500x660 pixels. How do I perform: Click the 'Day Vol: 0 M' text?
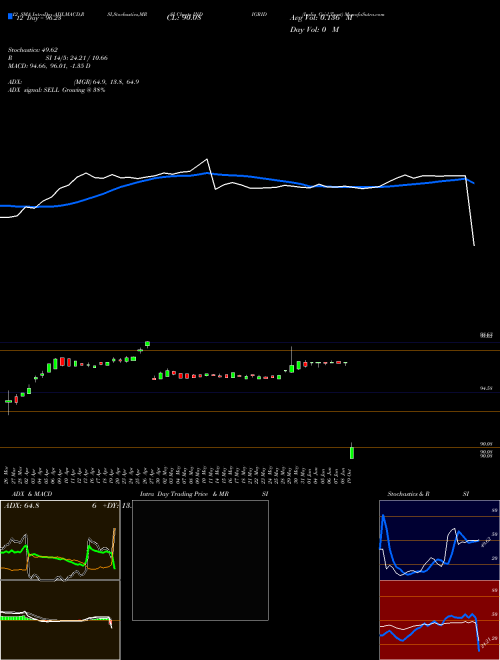[314, 30]
